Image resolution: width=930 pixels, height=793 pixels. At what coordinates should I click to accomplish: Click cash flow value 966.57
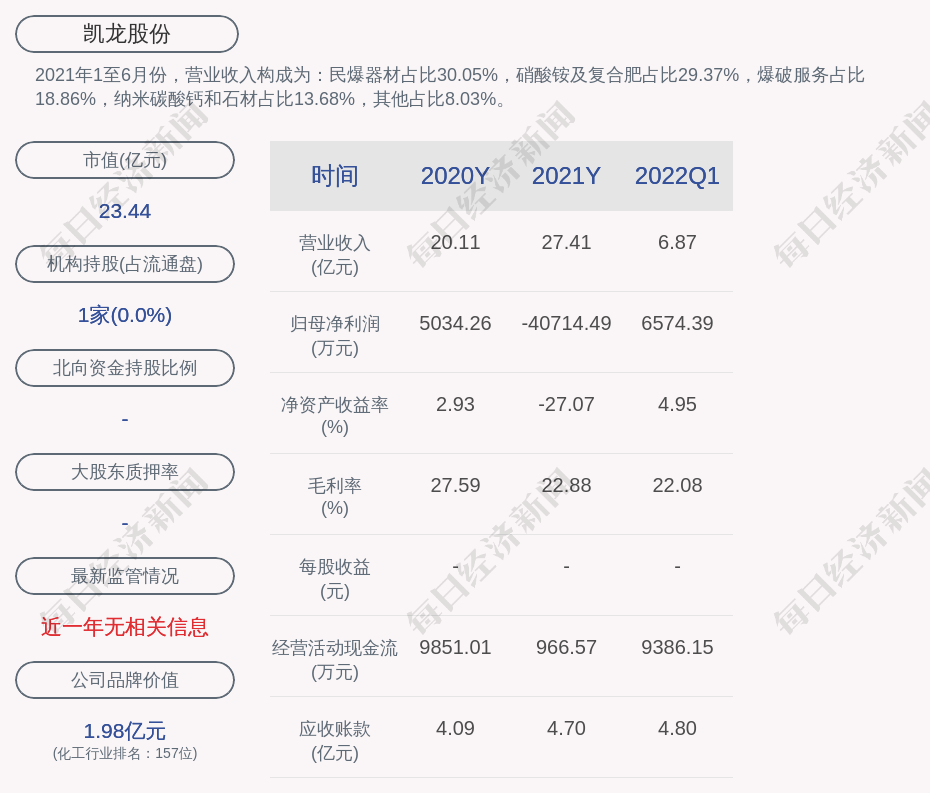(x=566, y=647)
